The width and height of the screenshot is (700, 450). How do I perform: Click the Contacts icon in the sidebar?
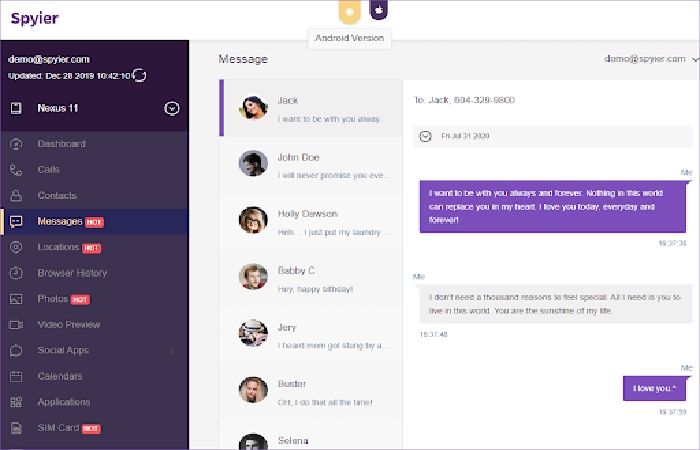[x=16, y=196]
